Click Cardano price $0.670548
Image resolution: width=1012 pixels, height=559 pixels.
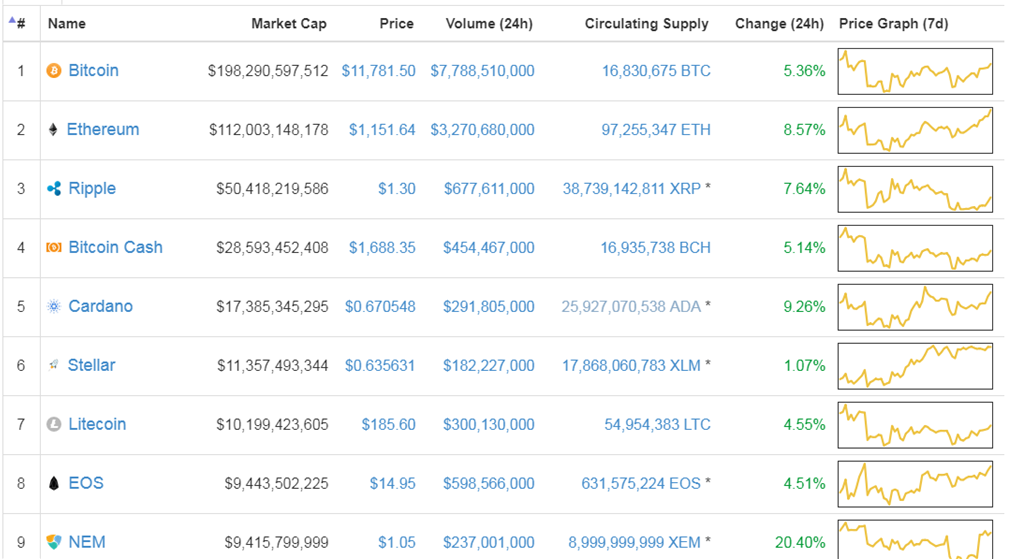tap(380, 307)
